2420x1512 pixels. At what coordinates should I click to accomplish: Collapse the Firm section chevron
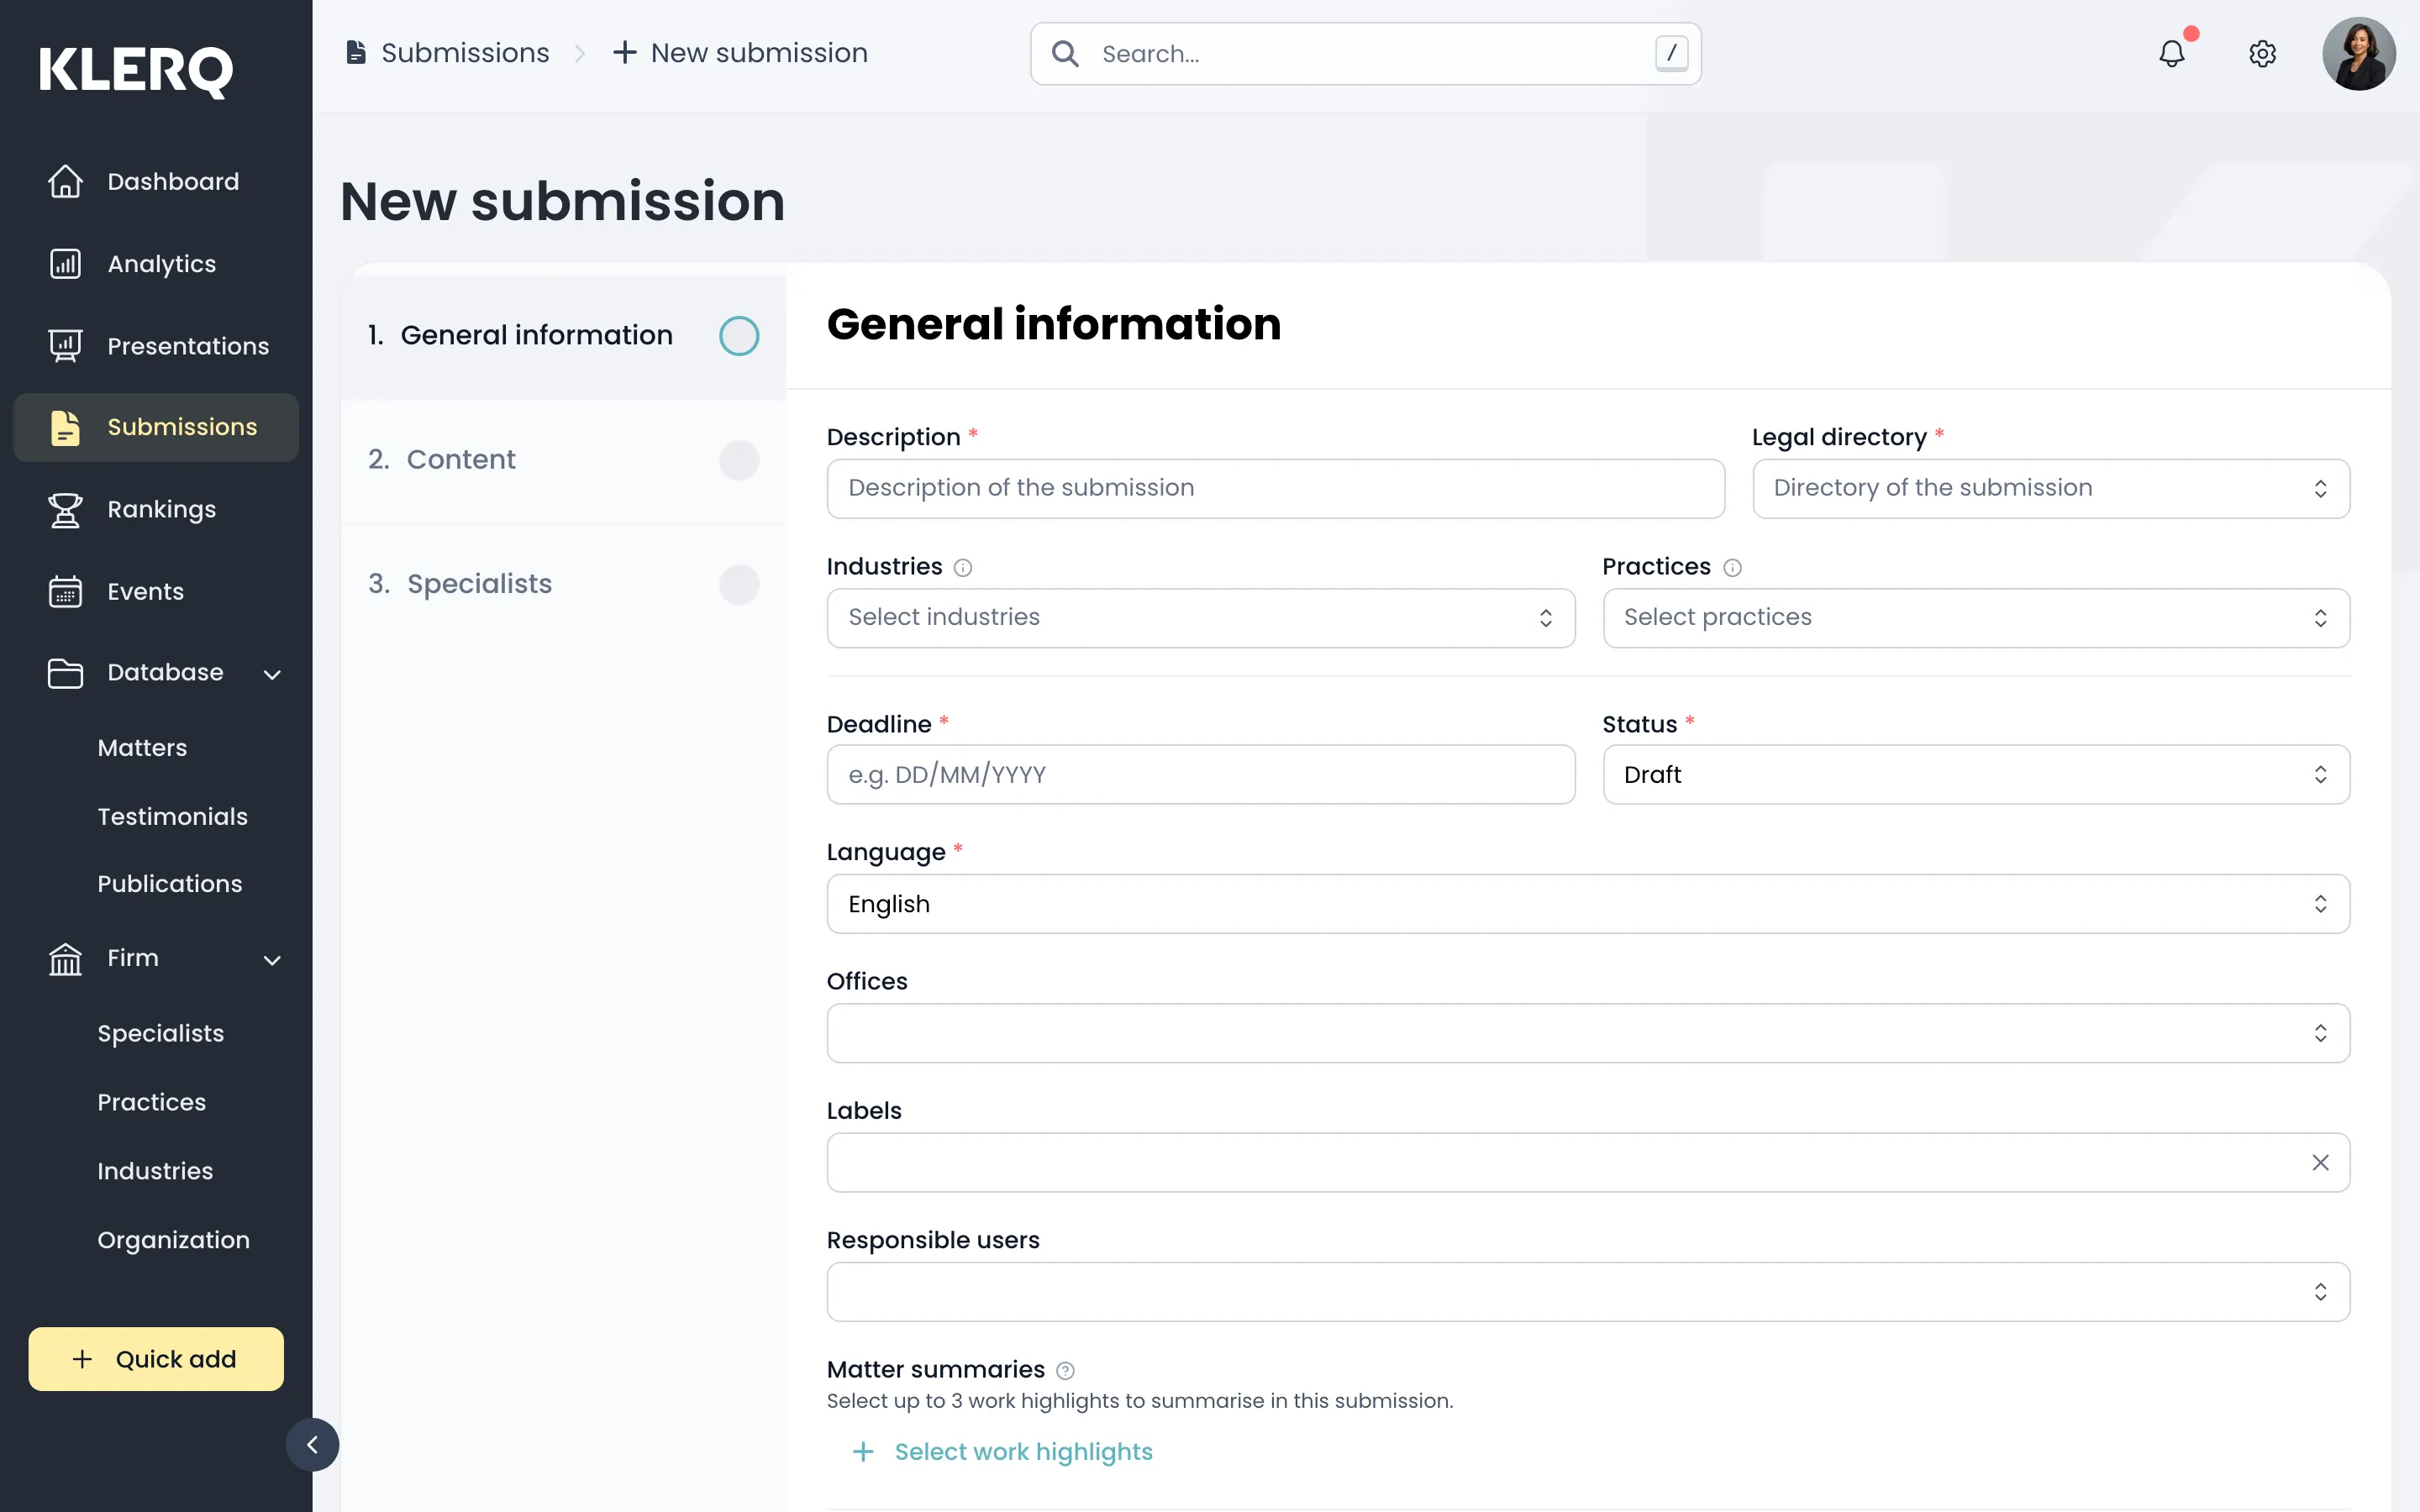click(272, 960)
